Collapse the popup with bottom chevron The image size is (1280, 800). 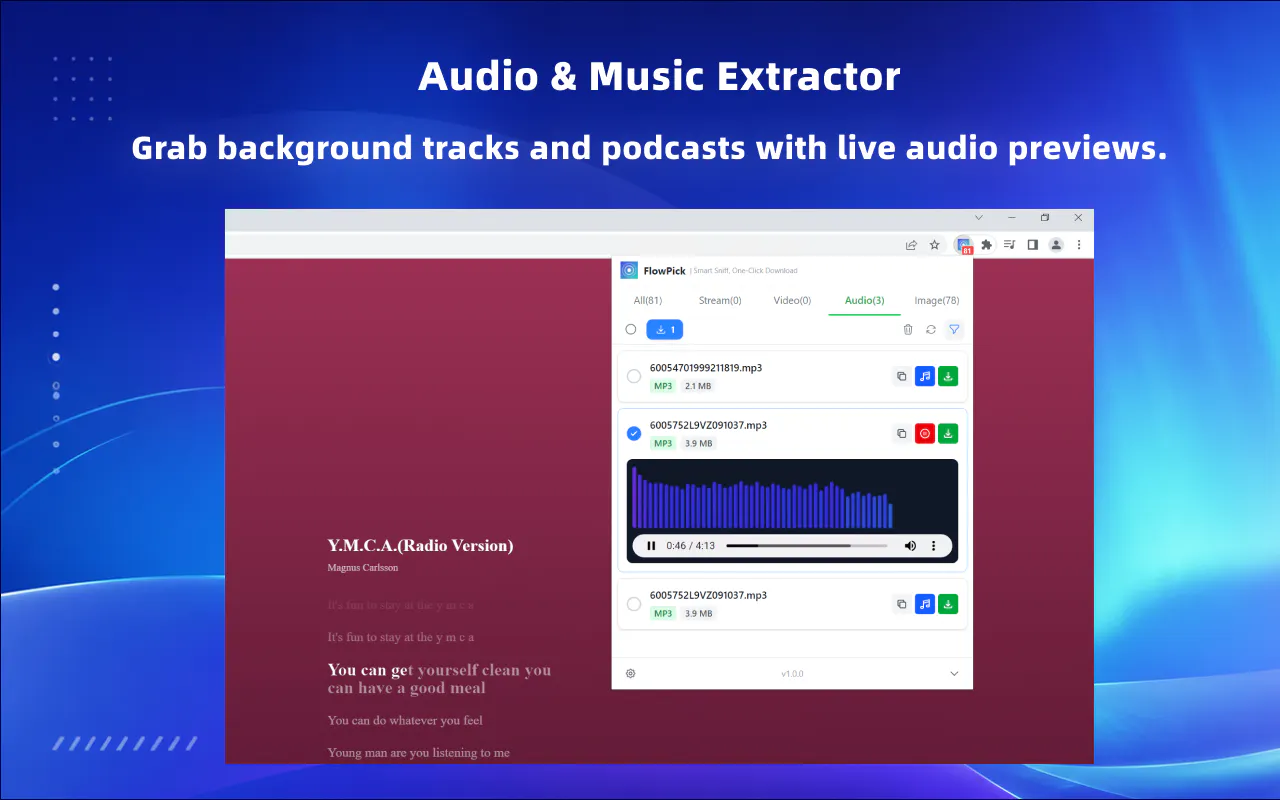coord(954,673)
